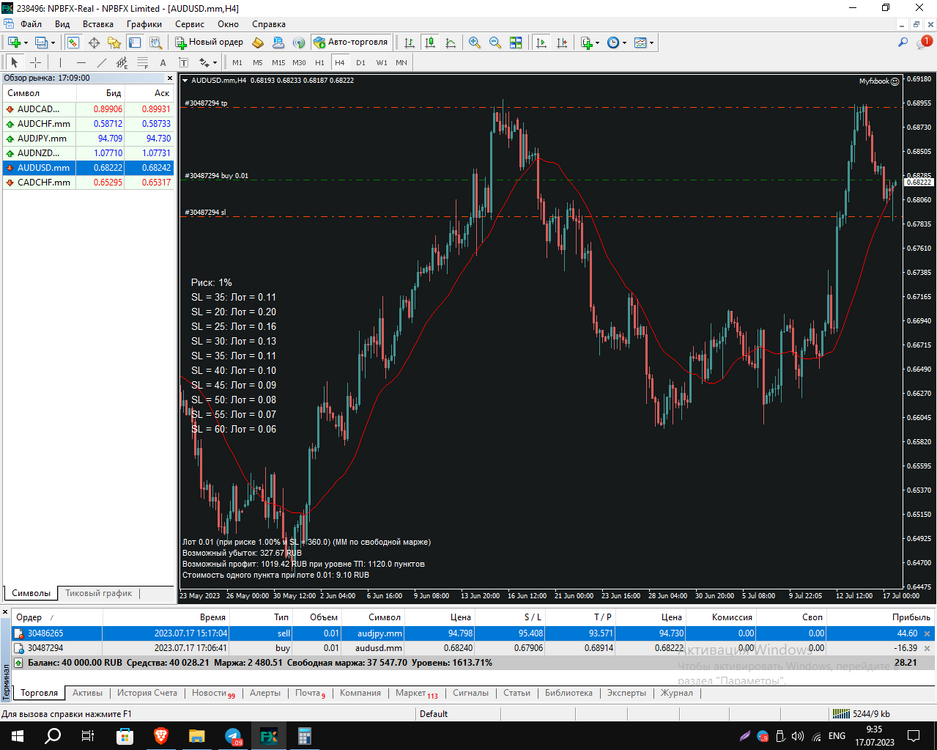Expand the profiles dropdown arrow
This screenshot has height=750, width=937.
click(x=53, y=43)
